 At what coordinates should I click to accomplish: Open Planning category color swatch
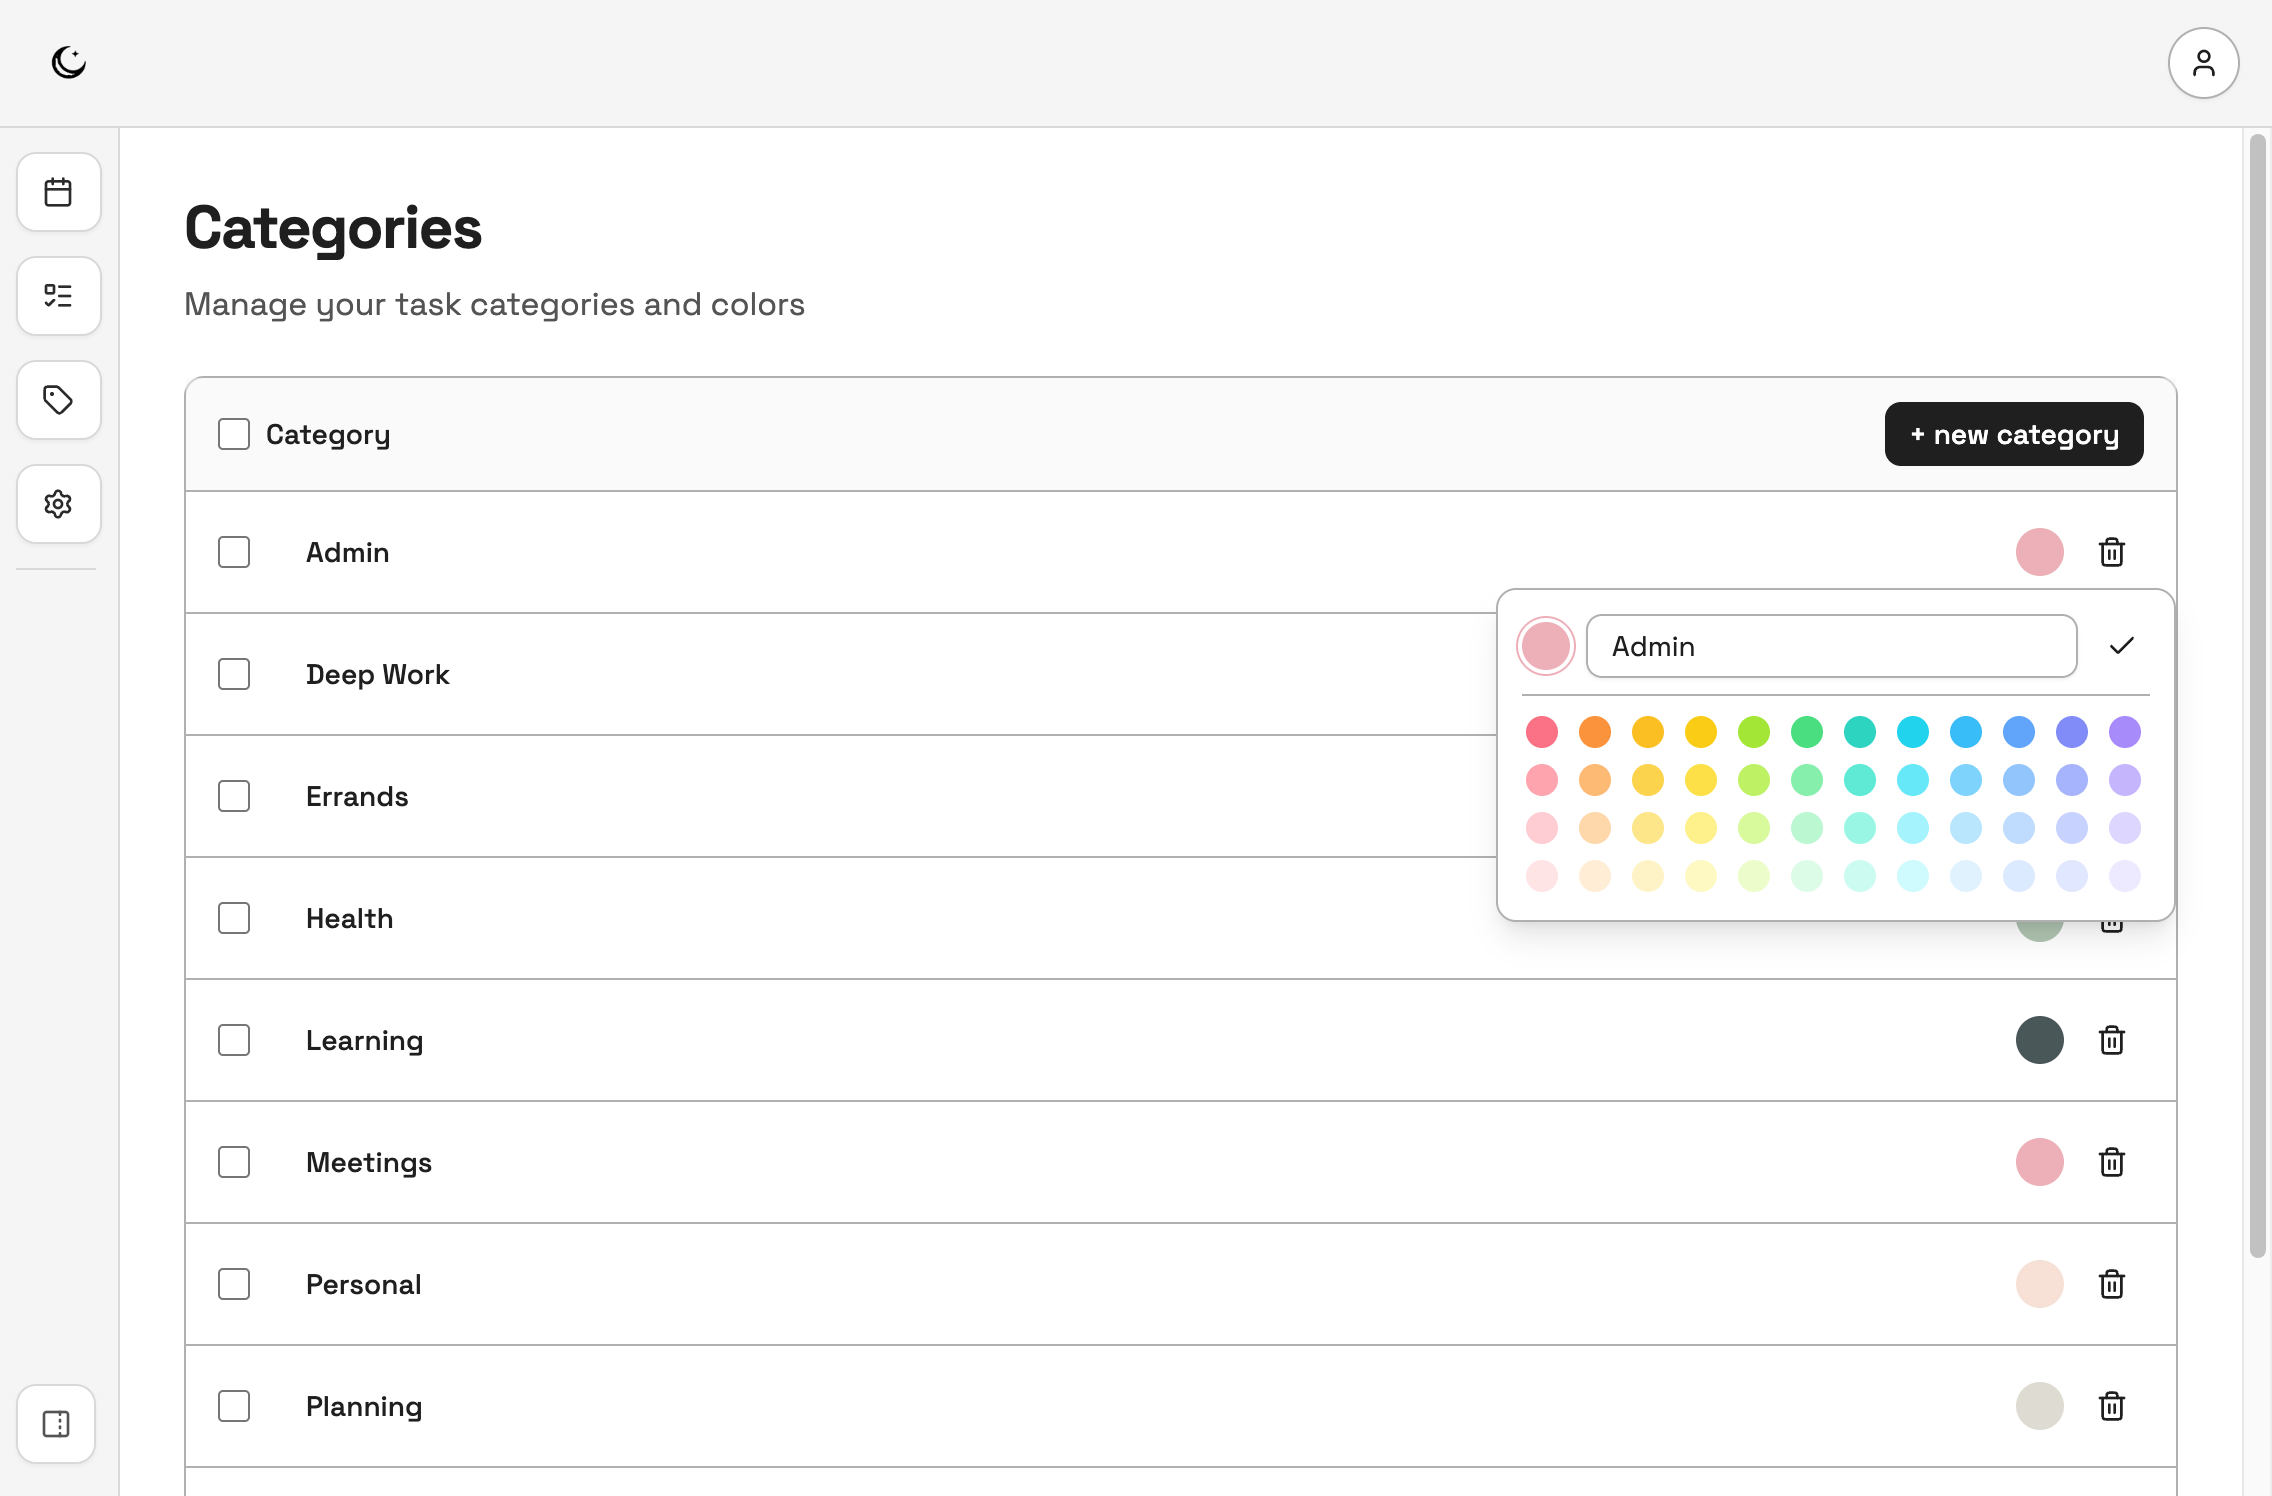[x=2039, y=1406]
